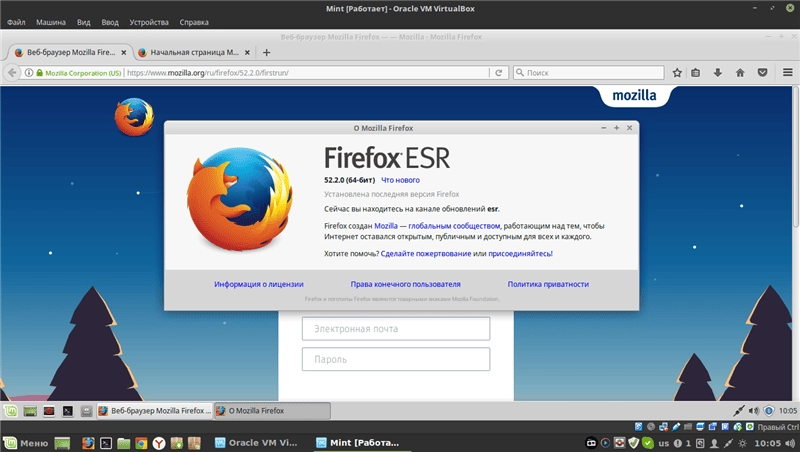Launch terminal from the guest Mint panel
Screen dimensions: 800x452
67,410
